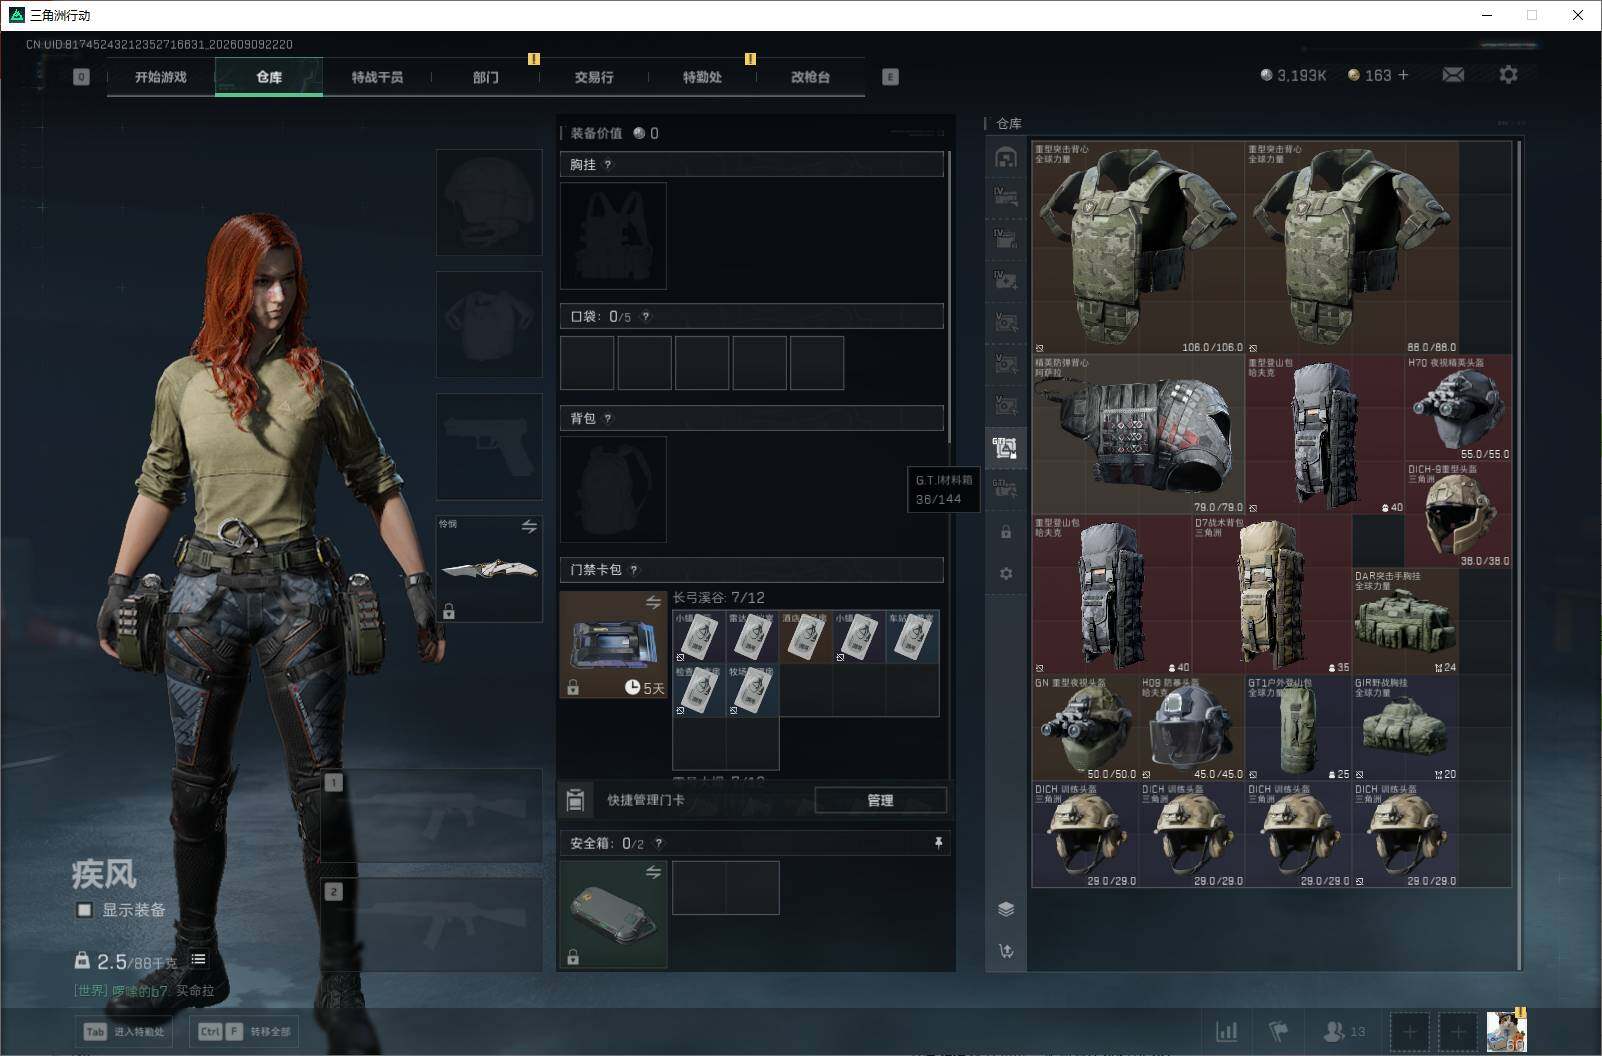Open the 部门 tab
This screenshot has width=1602, height=1056.
point(485,77)
